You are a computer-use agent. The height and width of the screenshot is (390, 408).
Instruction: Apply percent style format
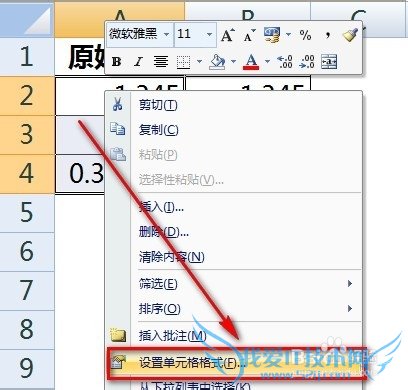tap(305, 35)
